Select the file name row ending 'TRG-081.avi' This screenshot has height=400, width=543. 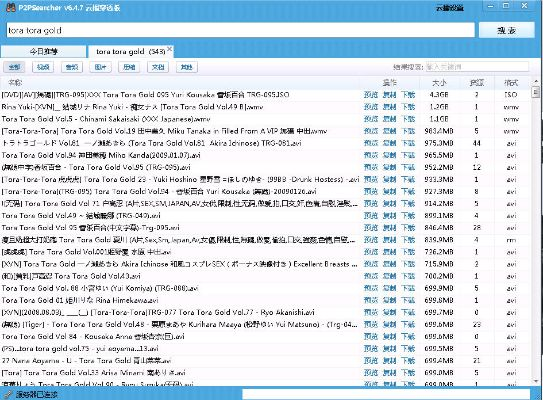pyautogui.click(x=151, y=143)
